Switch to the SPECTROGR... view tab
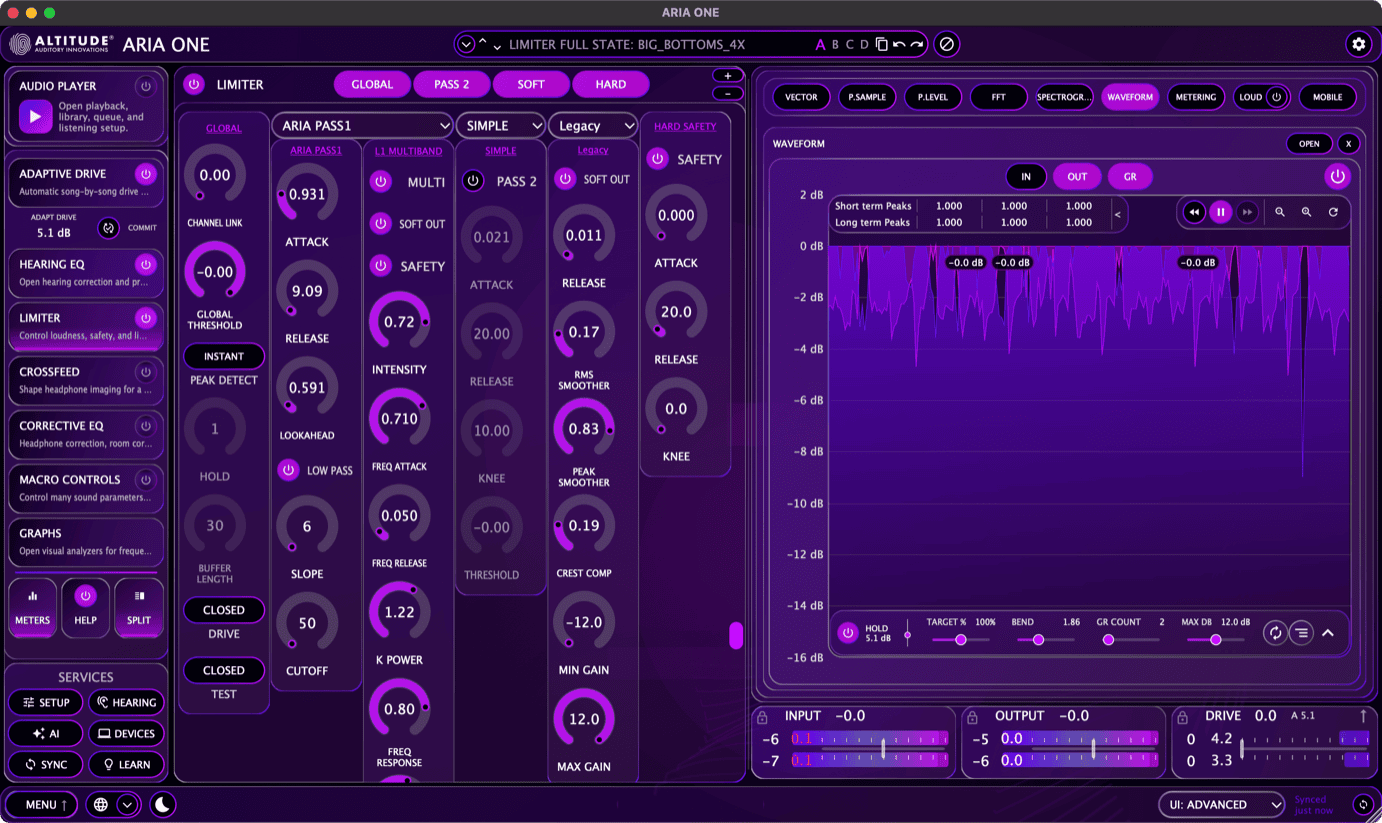Viewport: 1382px width, 823px height. point(1064,97)
